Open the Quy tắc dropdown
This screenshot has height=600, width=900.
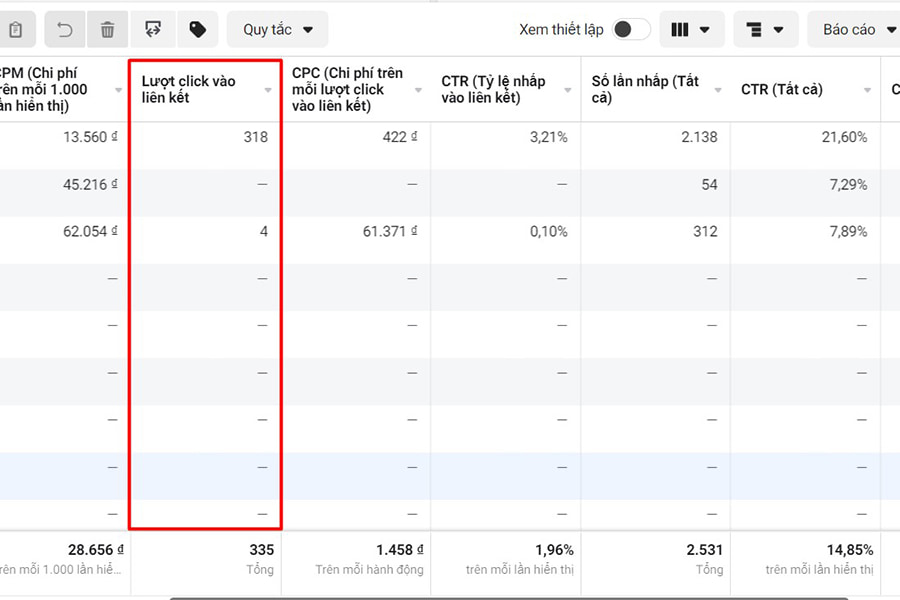click(277, 30)
